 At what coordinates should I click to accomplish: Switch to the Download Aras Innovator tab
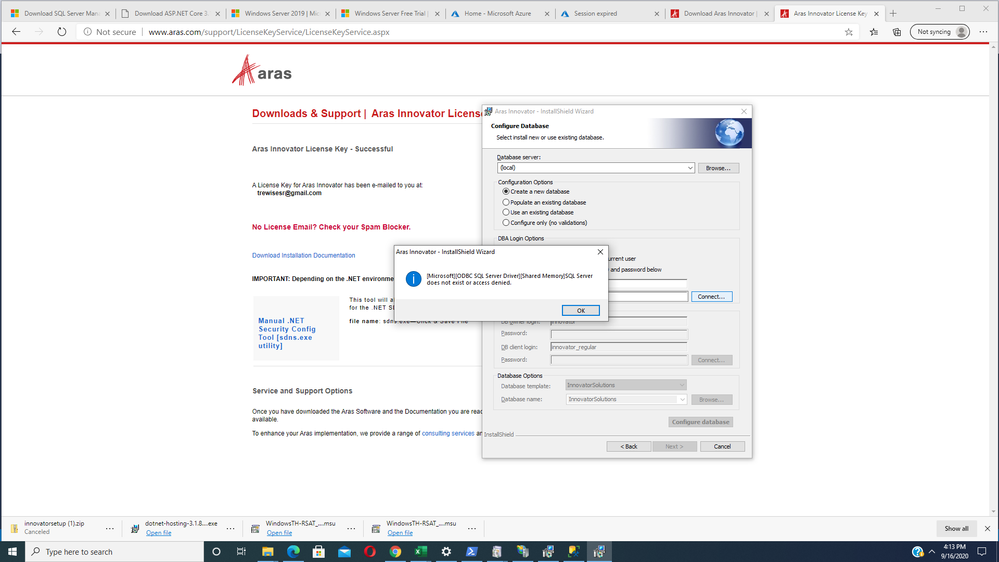tap(719, 14)
